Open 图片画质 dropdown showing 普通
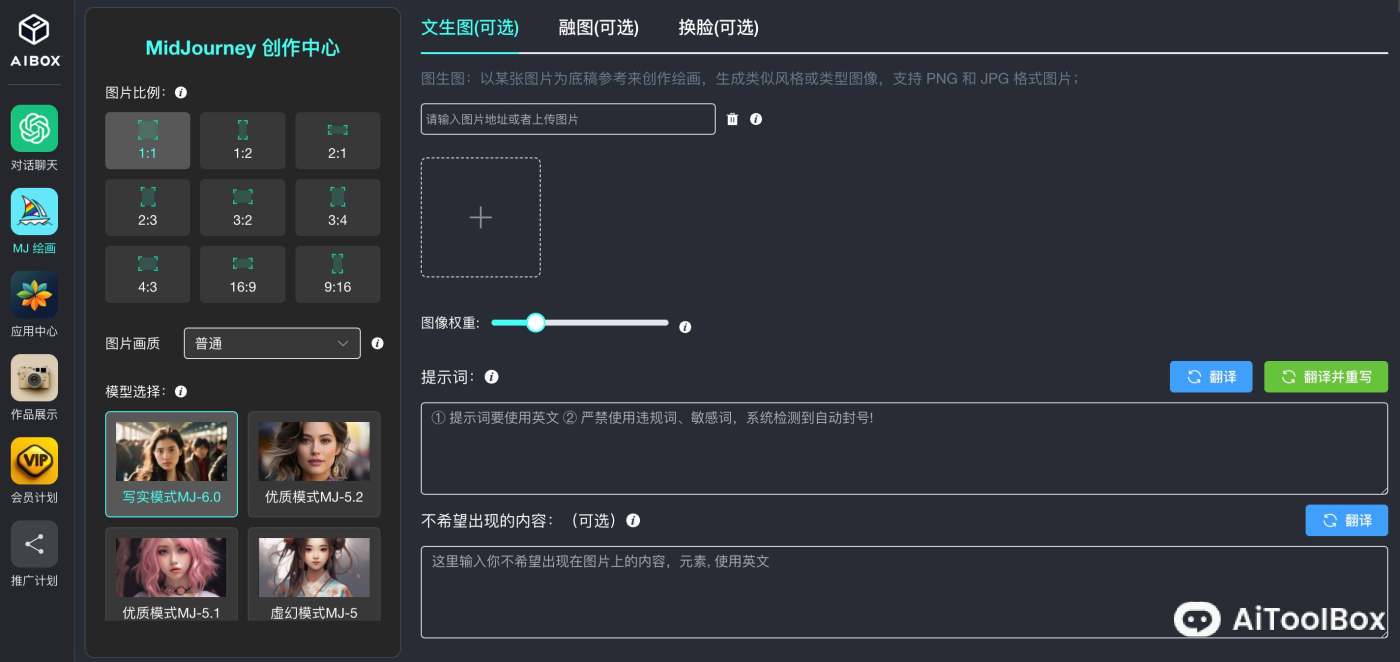 [x=272, y=343]
